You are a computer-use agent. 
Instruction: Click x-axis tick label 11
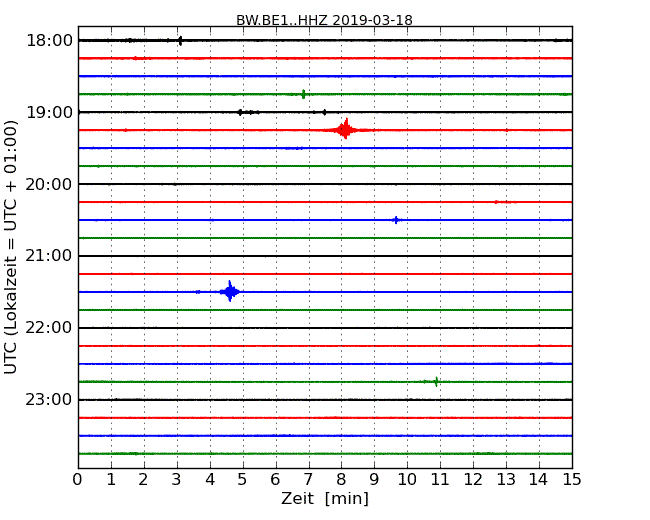(x=440, y=479)
